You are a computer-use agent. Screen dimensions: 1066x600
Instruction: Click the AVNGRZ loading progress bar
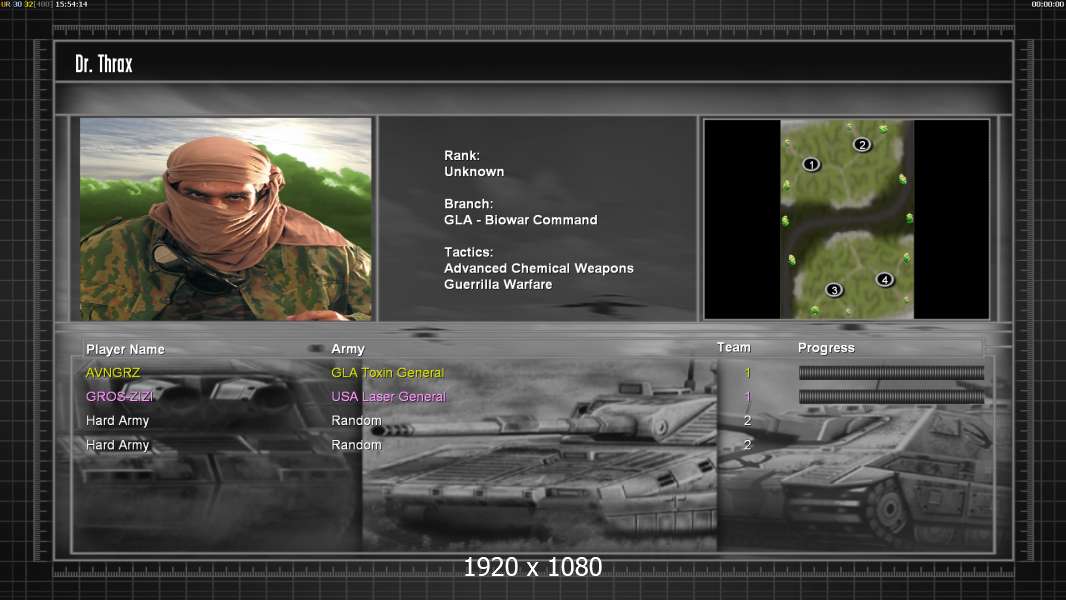click(x=891, y=372)
